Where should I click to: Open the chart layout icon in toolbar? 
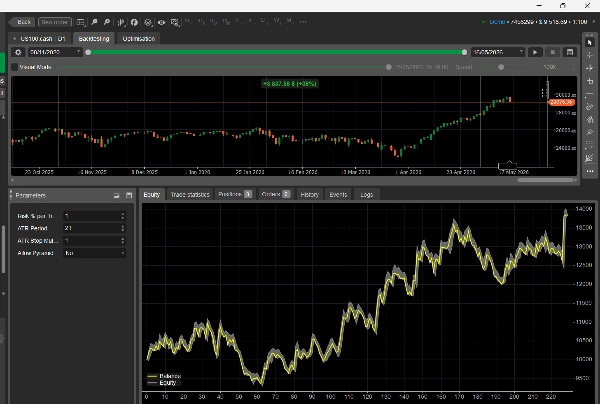[81, 22]
